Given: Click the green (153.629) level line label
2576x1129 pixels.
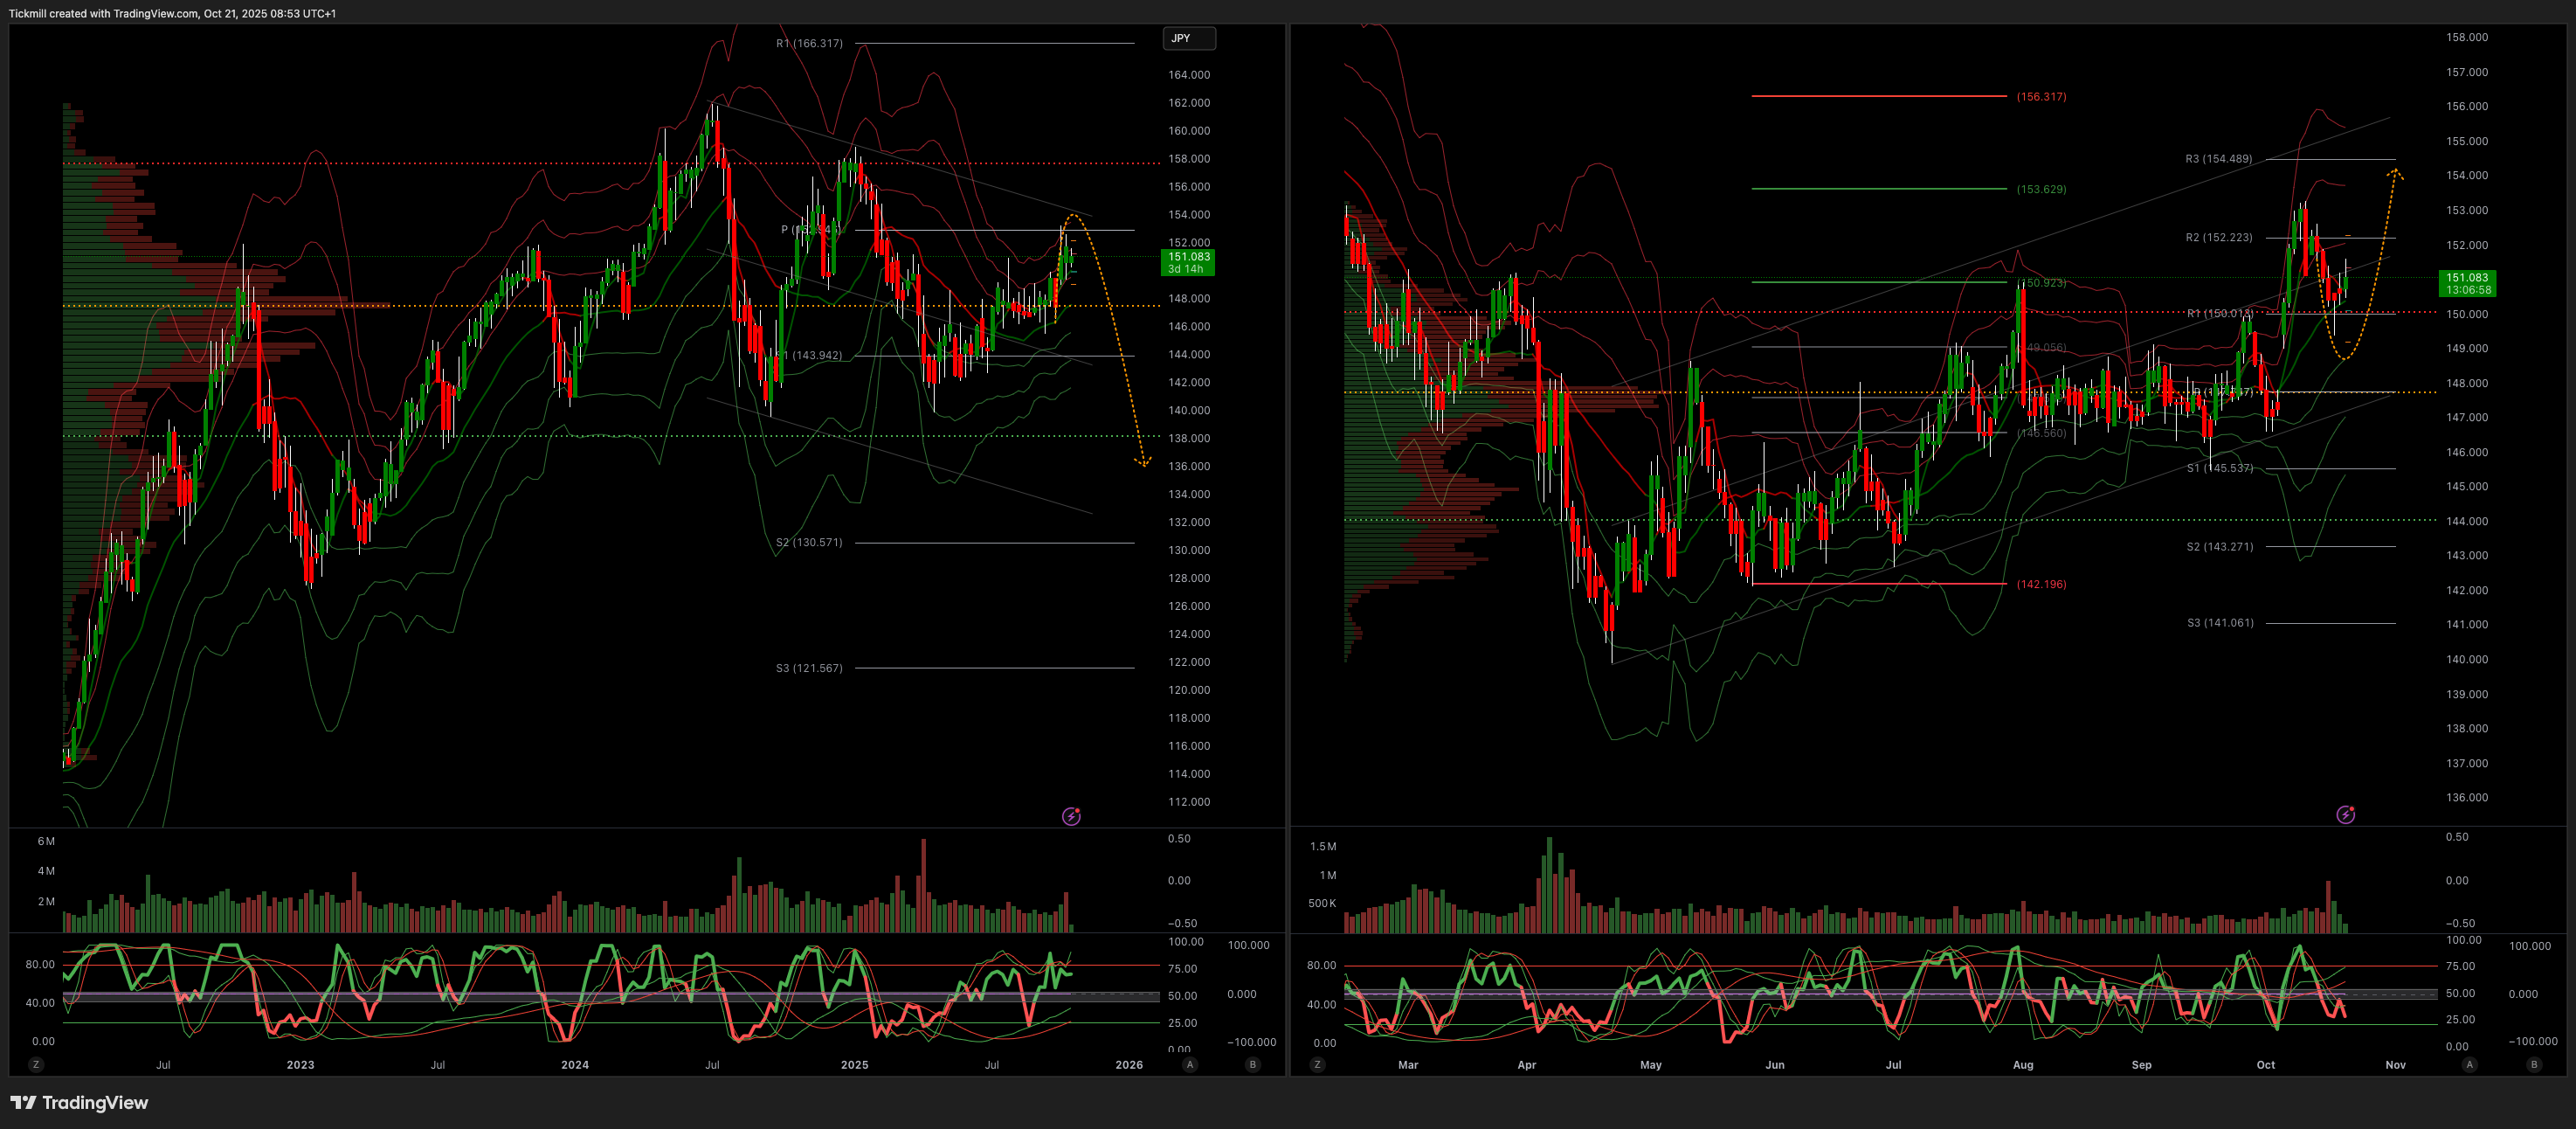Looking at the screenshot, I should pos(2041,189).
